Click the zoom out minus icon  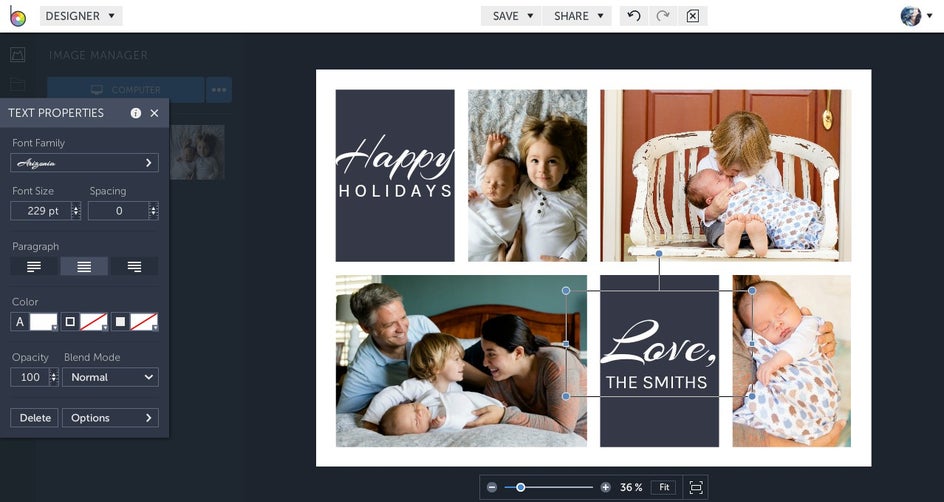[492, 487]
